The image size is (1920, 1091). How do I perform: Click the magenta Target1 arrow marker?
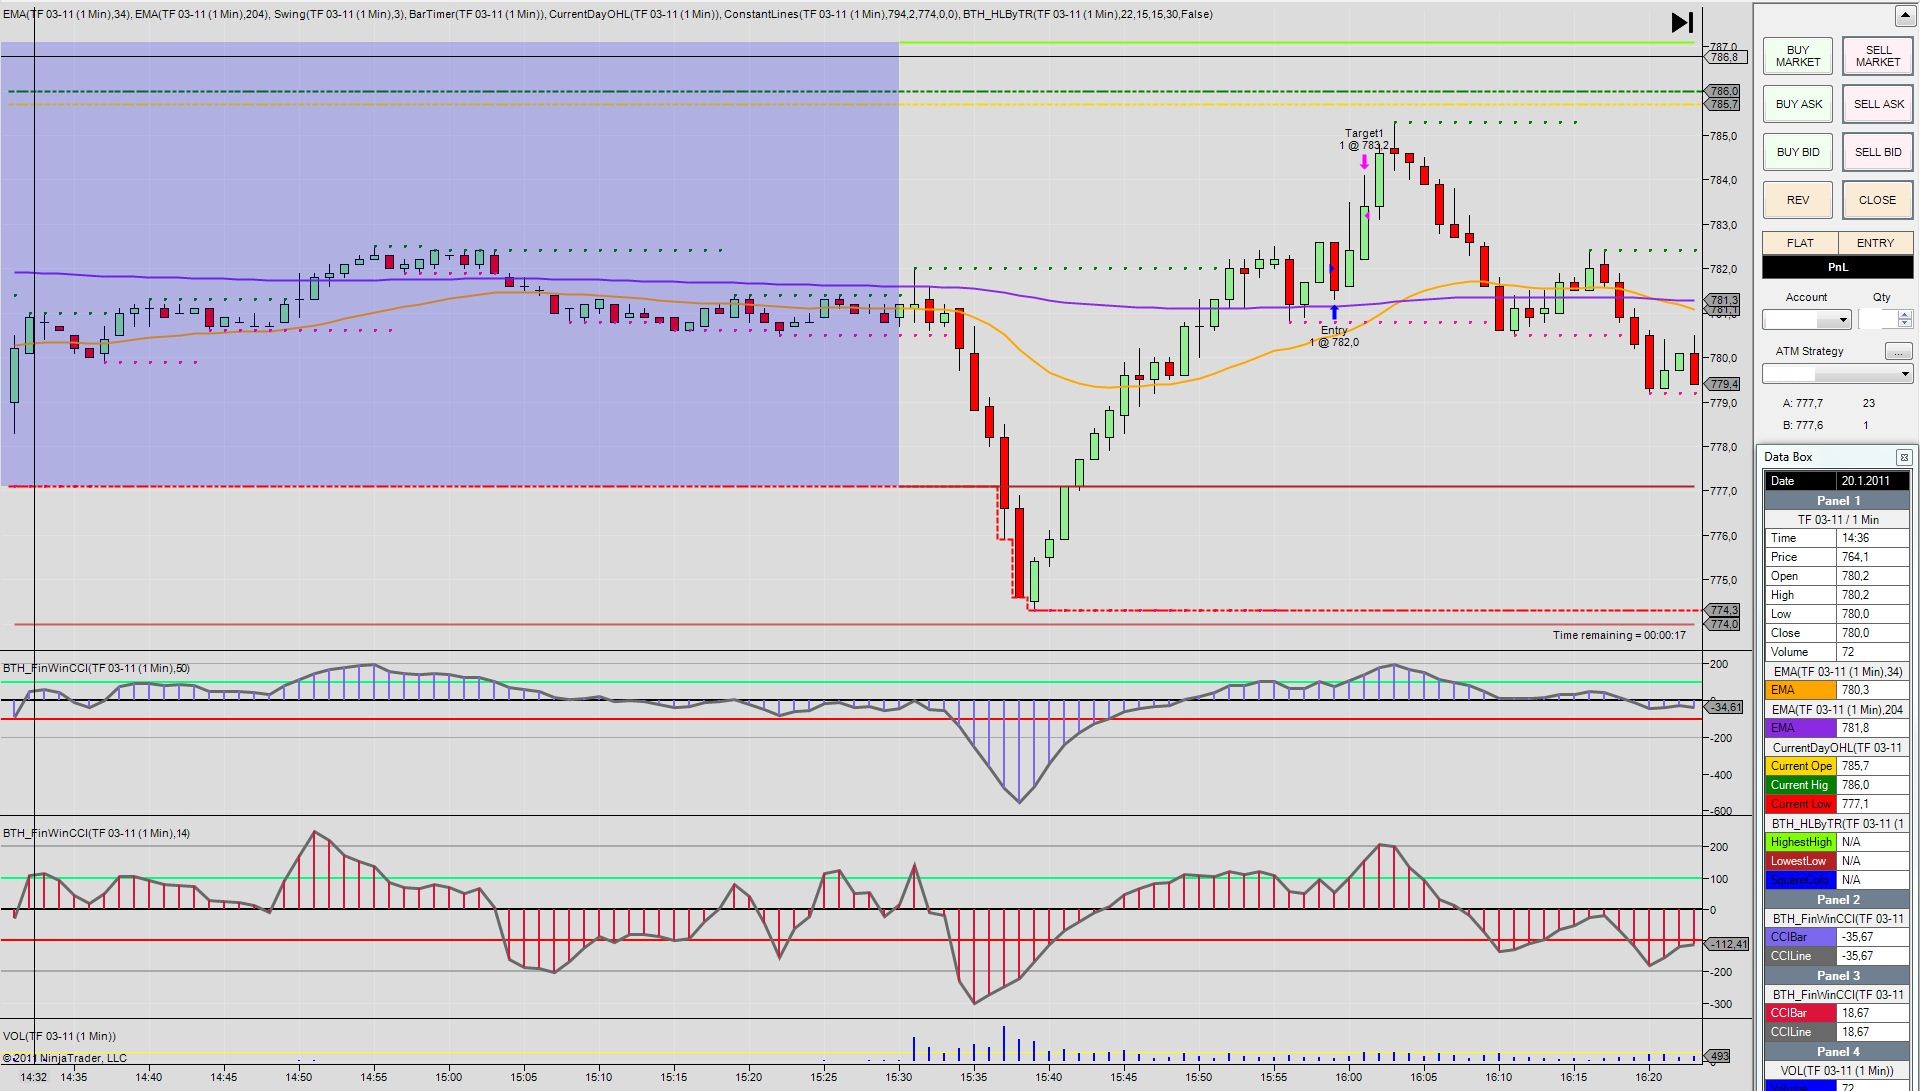coord(1364,162)
